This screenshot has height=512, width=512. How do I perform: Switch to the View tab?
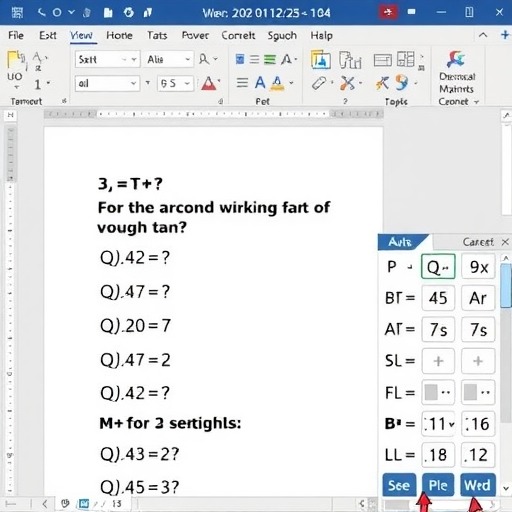[x=81, y=35]
